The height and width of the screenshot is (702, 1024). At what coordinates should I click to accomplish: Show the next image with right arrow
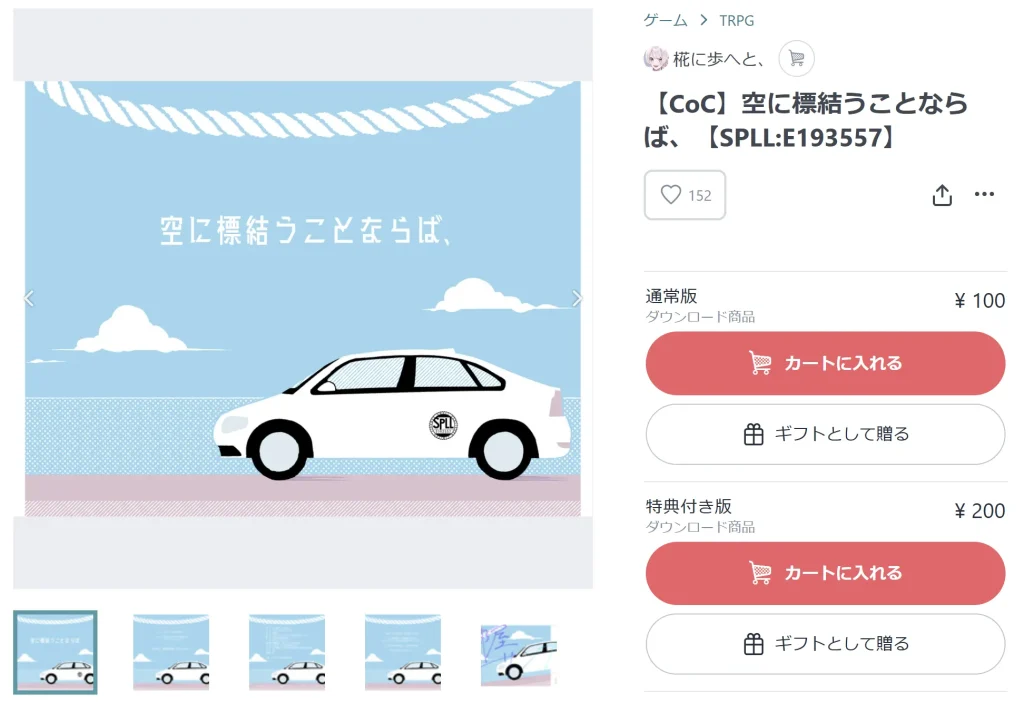pos(576,298)
